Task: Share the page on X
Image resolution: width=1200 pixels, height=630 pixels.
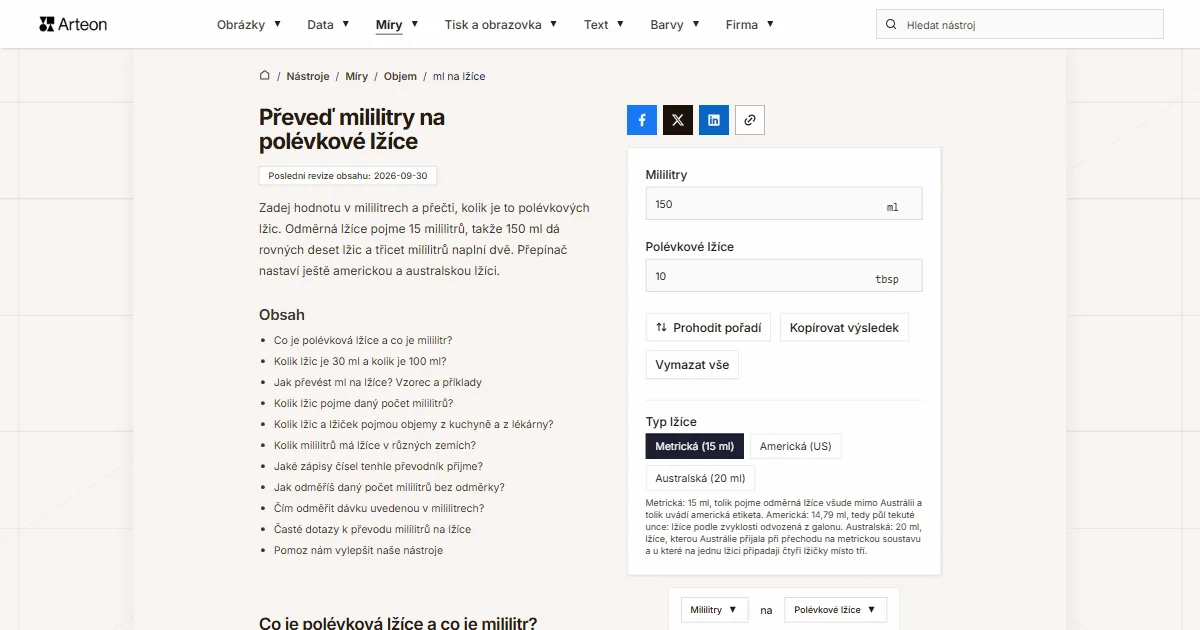Action: [678, 120]
